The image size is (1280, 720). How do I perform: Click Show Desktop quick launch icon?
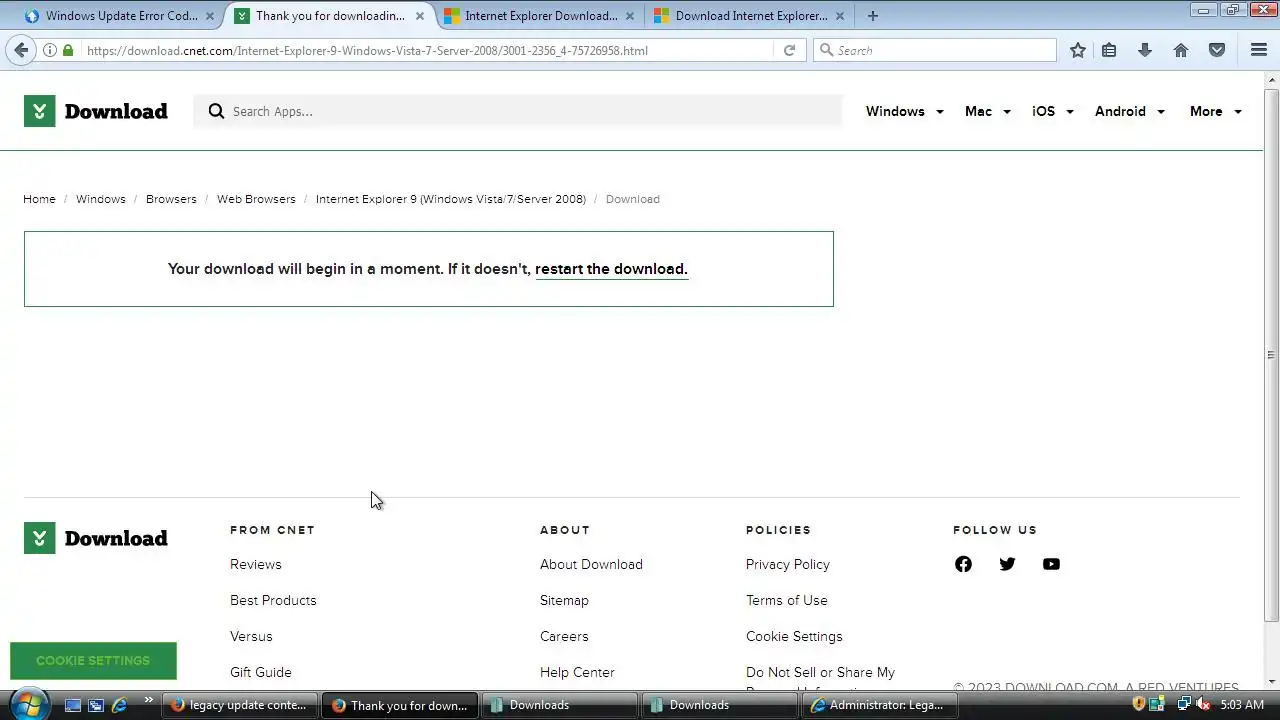72,705
